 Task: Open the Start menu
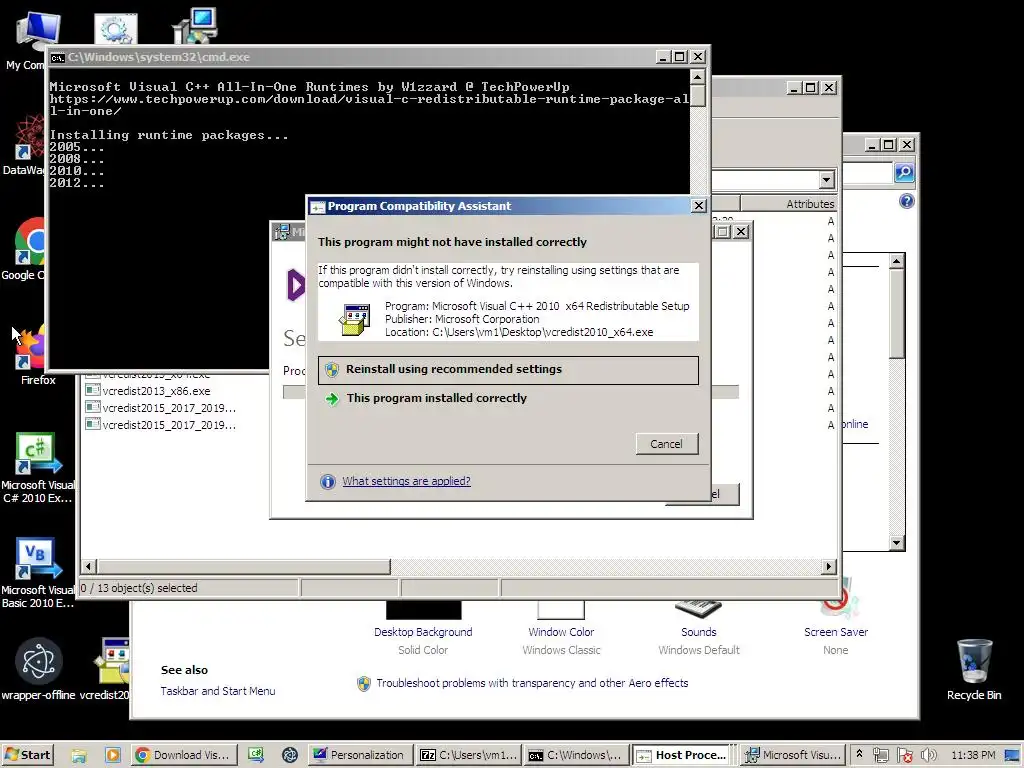click(27, 756)
